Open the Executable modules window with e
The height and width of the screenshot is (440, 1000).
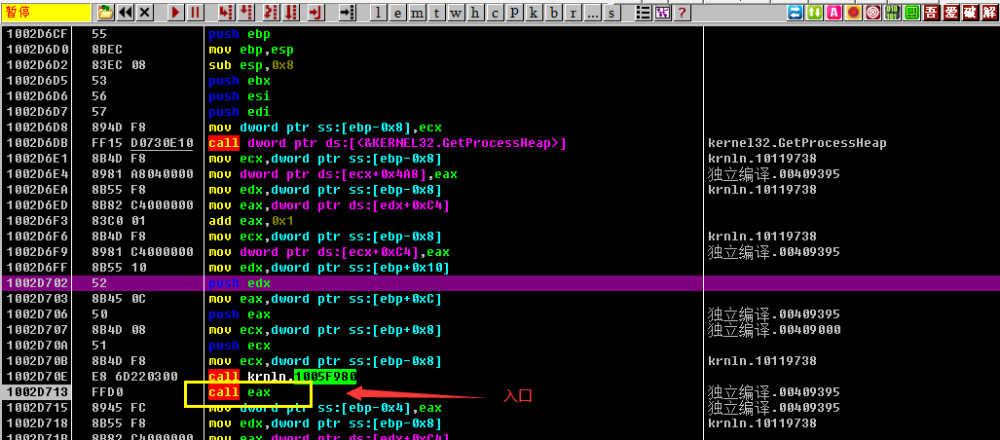tap(397, 12)
